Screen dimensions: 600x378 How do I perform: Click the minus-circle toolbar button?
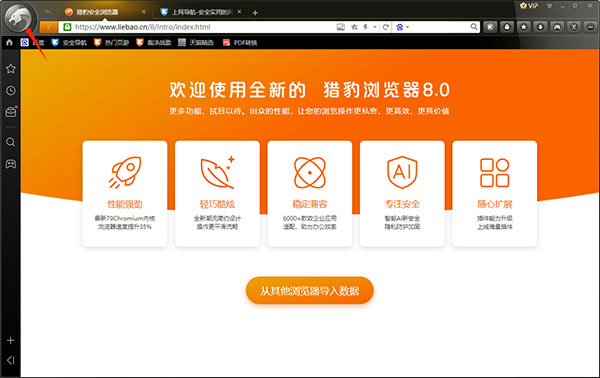pos(591,27)
